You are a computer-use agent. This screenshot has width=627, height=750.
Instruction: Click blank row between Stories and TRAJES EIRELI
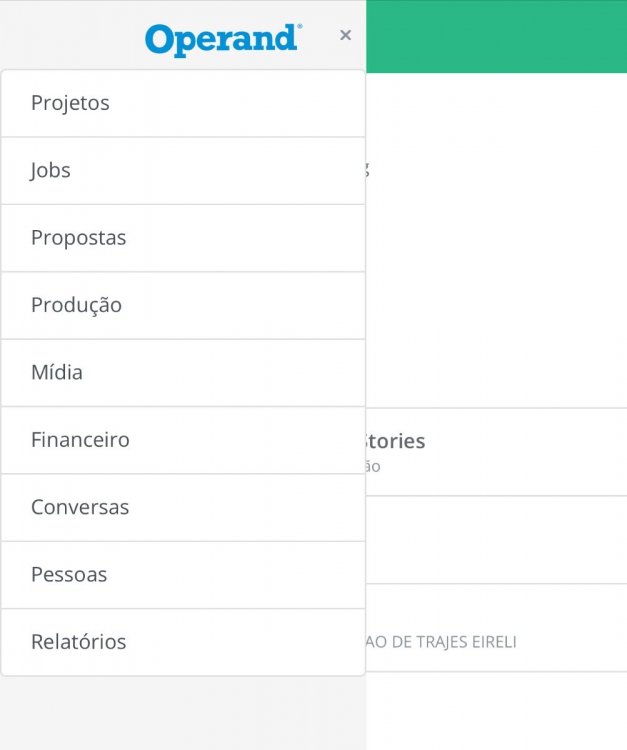[x=496, y=540]
